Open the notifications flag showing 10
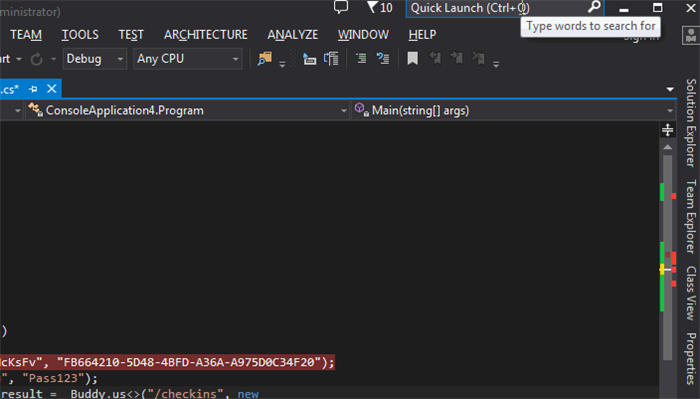The height and width of the screenshot is (399, 700). click(x=379, y=8)
